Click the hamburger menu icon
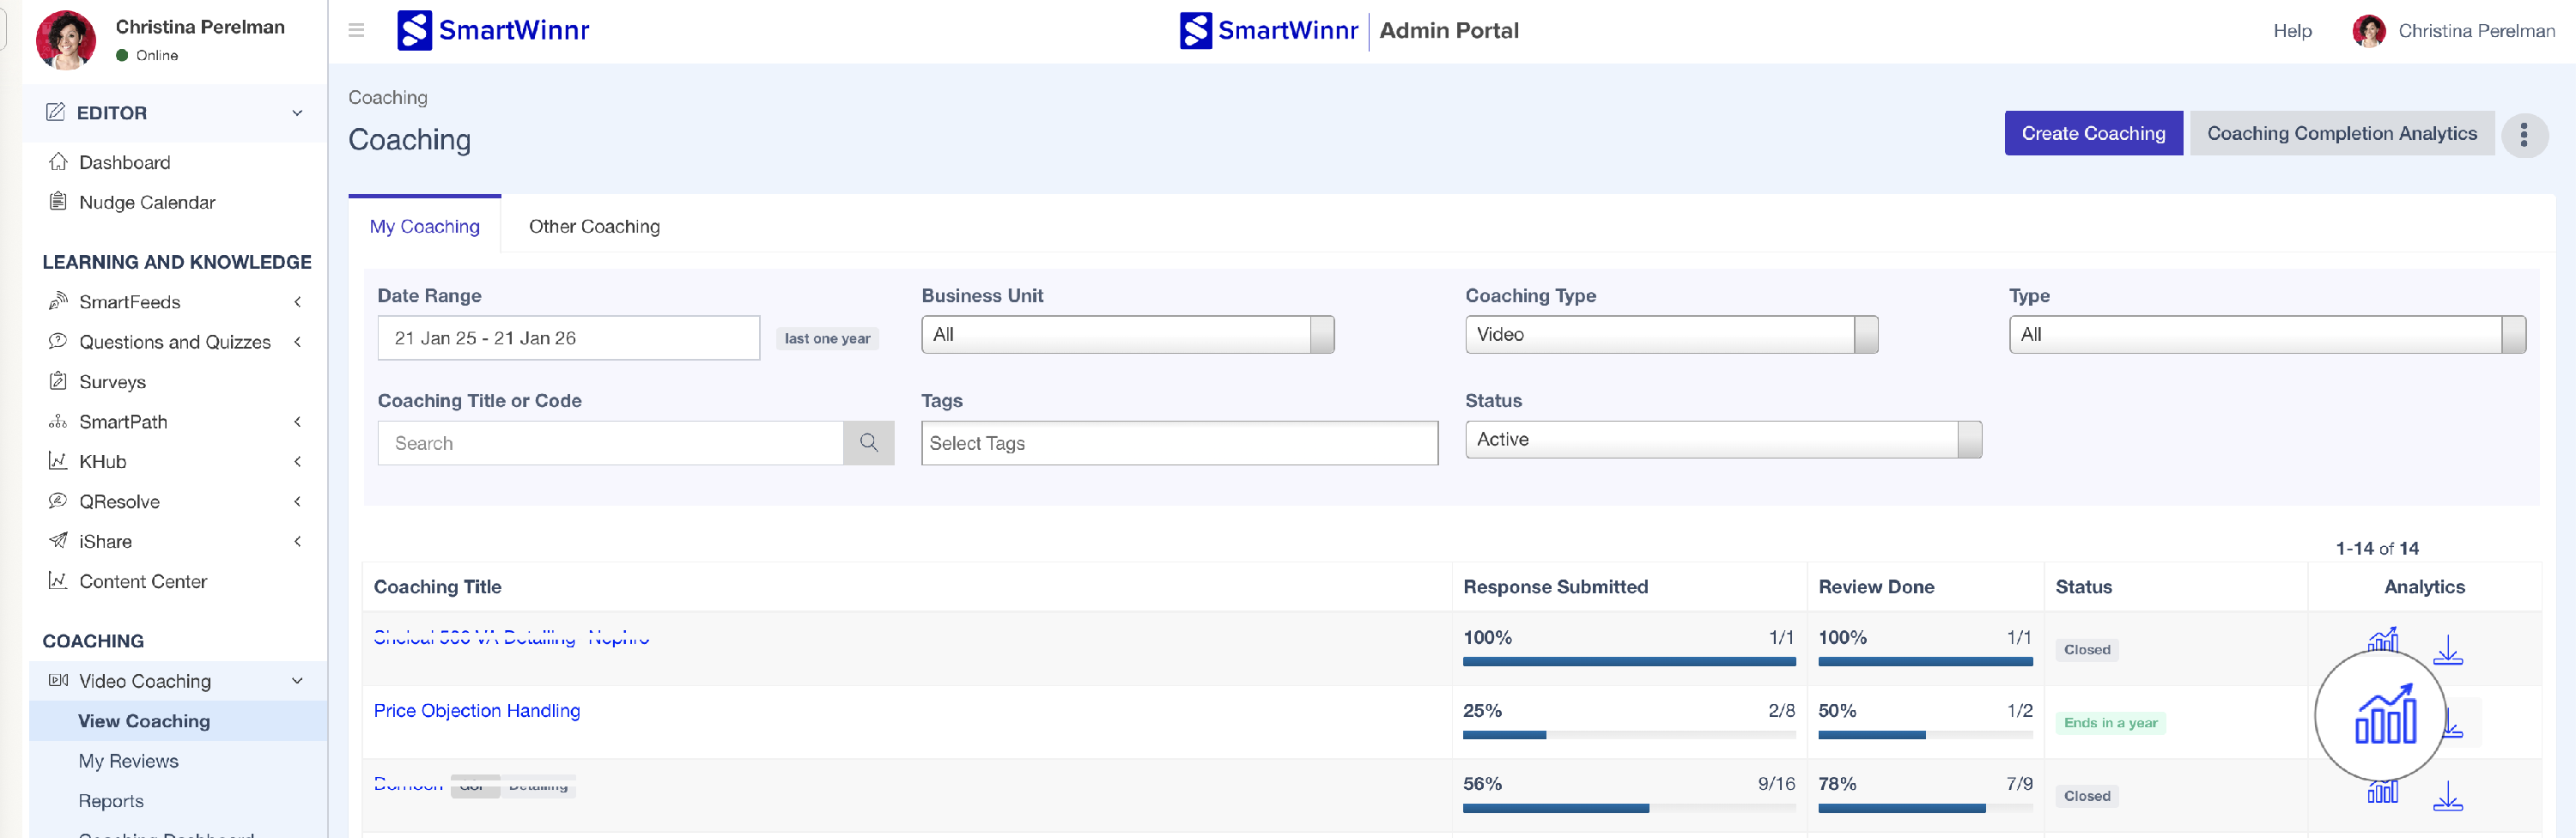Screen dimensions: 2576x838 pyautogui.click(x=356, y=30)
